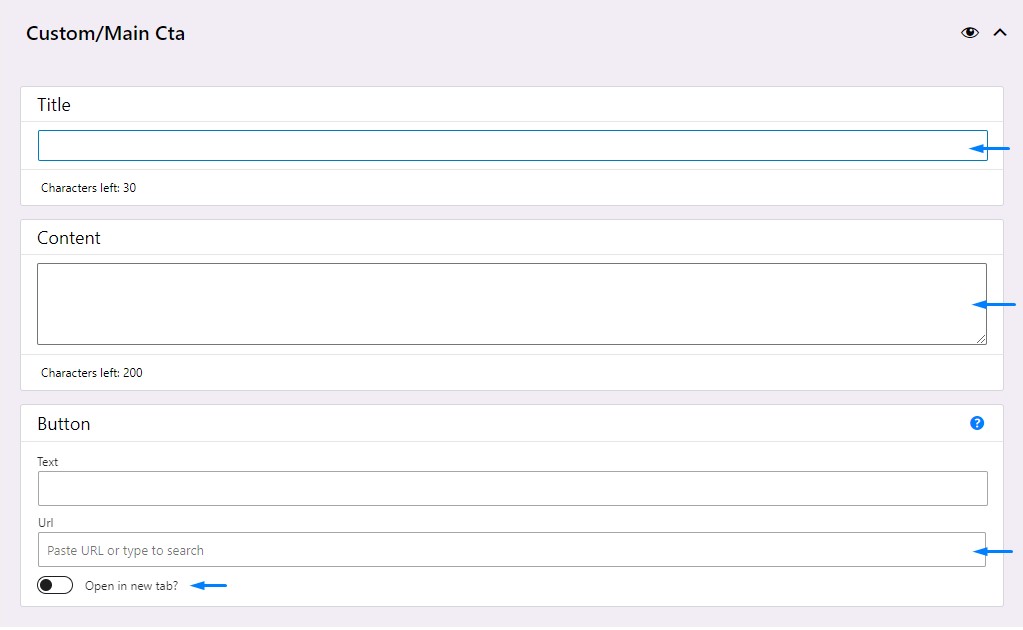Enable the Open in new tab toggle

[x=55, y=585]
